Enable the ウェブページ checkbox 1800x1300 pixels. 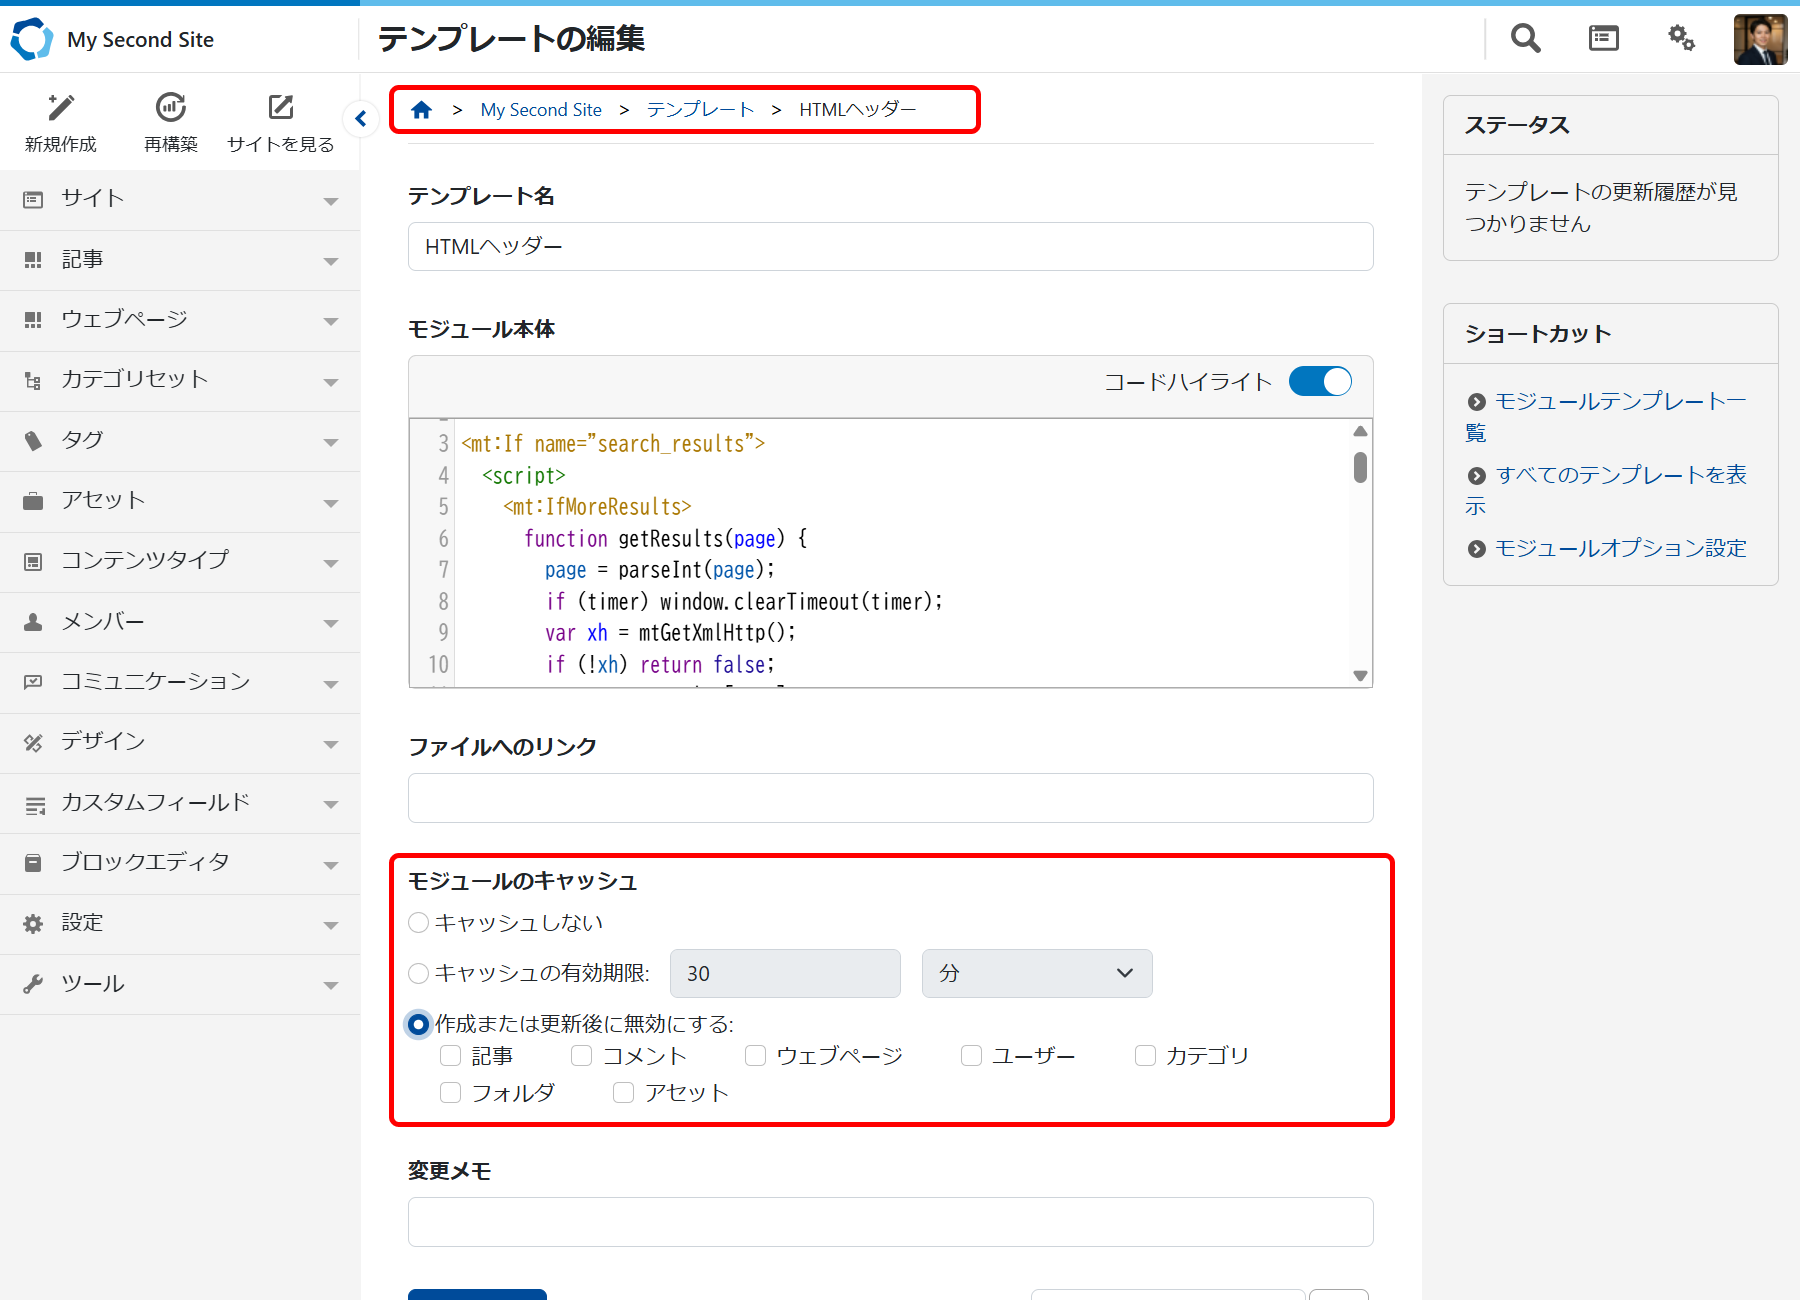(x=756, y=1056)
